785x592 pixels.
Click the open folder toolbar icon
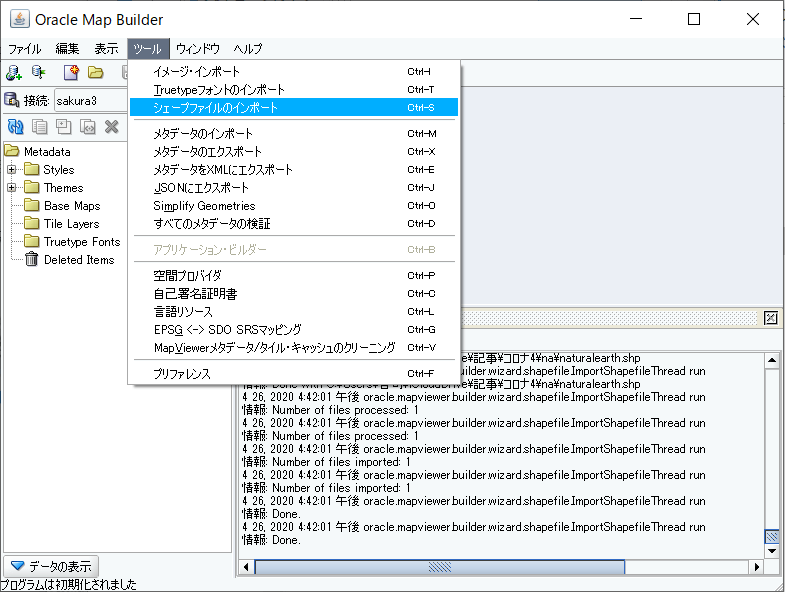[96, 73]
